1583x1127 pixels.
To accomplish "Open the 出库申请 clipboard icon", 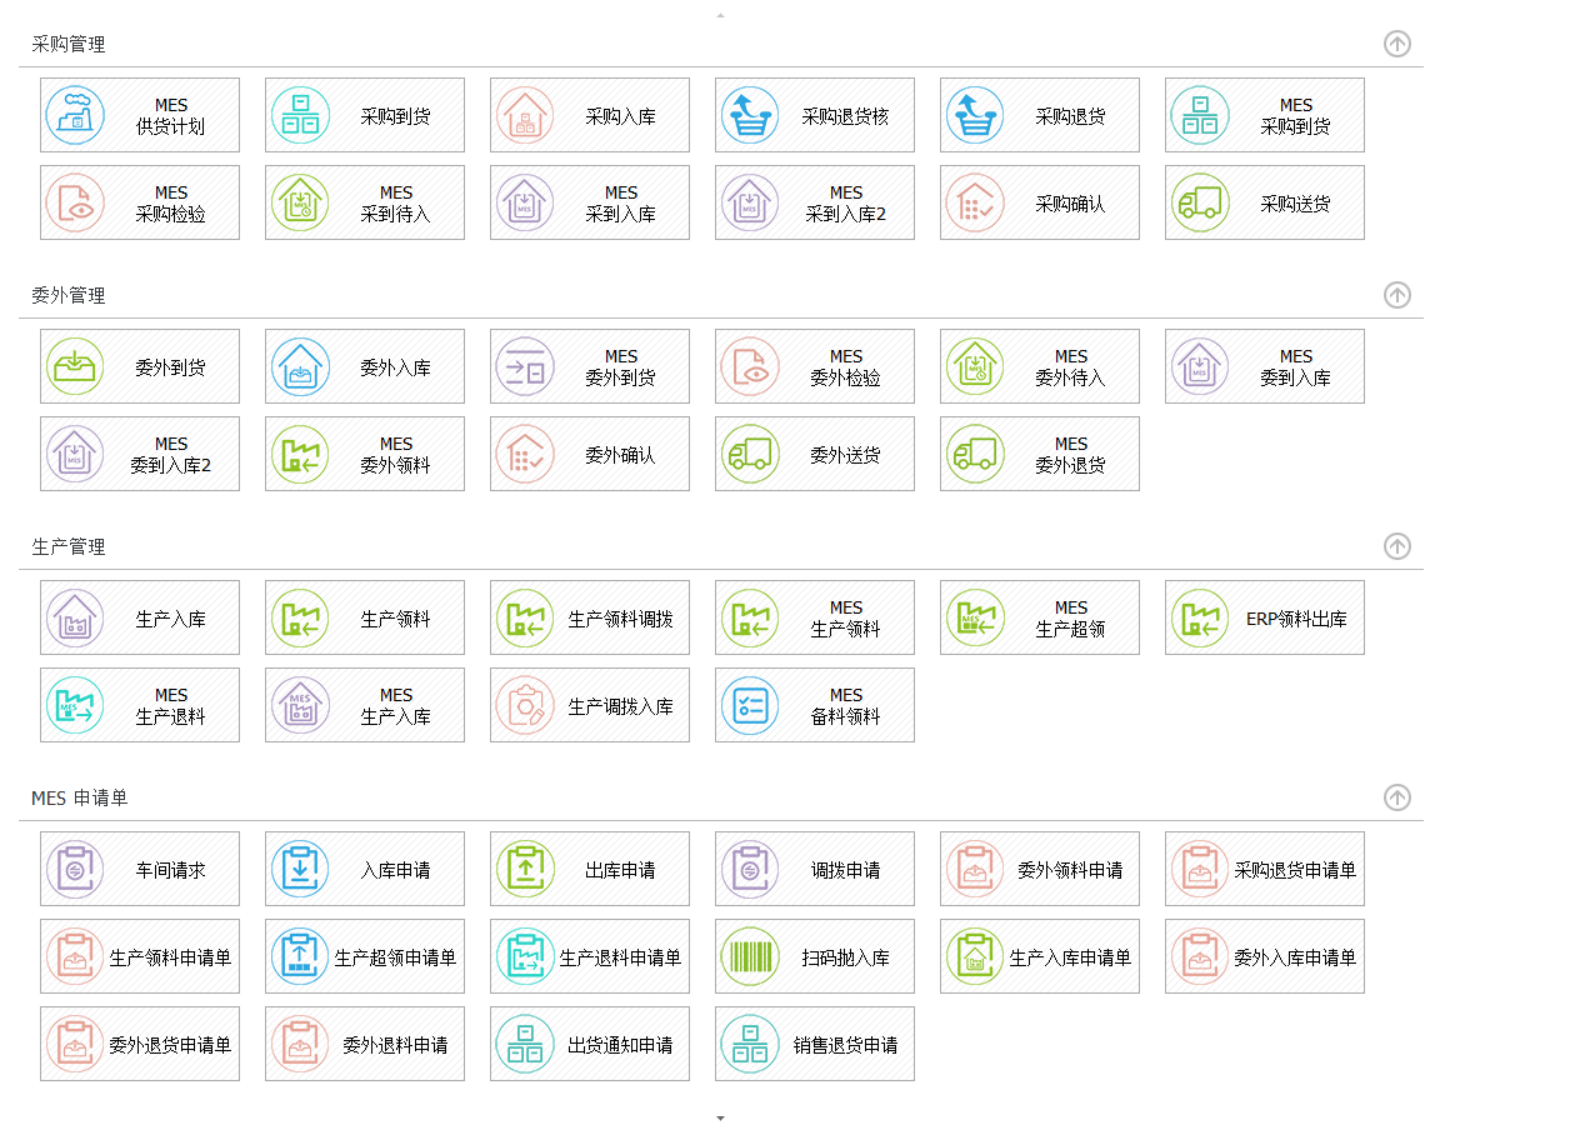I will 525,869.
